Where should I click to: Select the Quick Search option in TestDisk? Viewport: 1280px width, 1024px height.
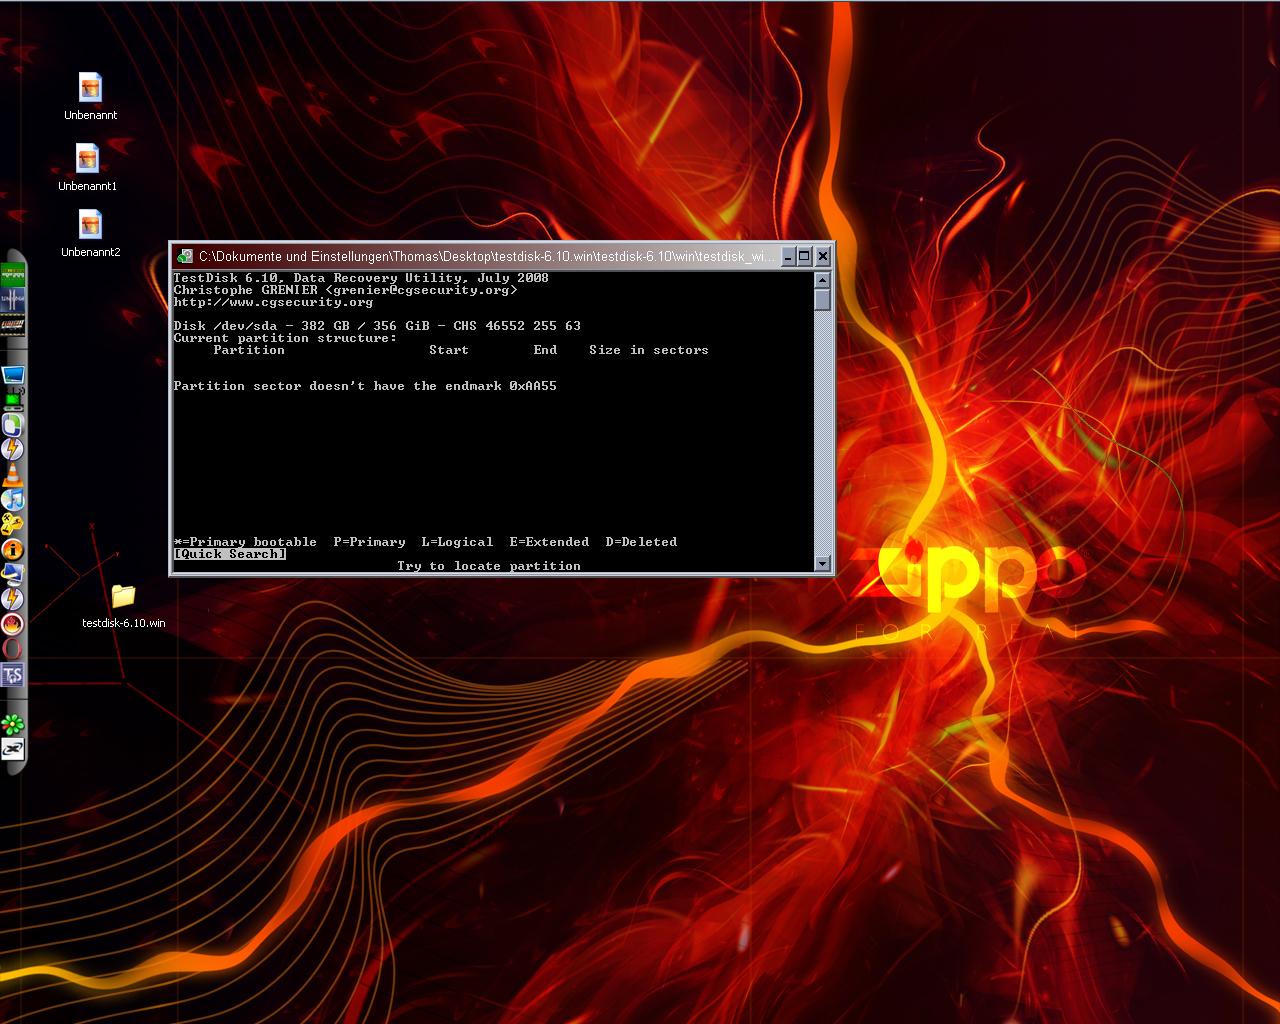tap(230, 554)
